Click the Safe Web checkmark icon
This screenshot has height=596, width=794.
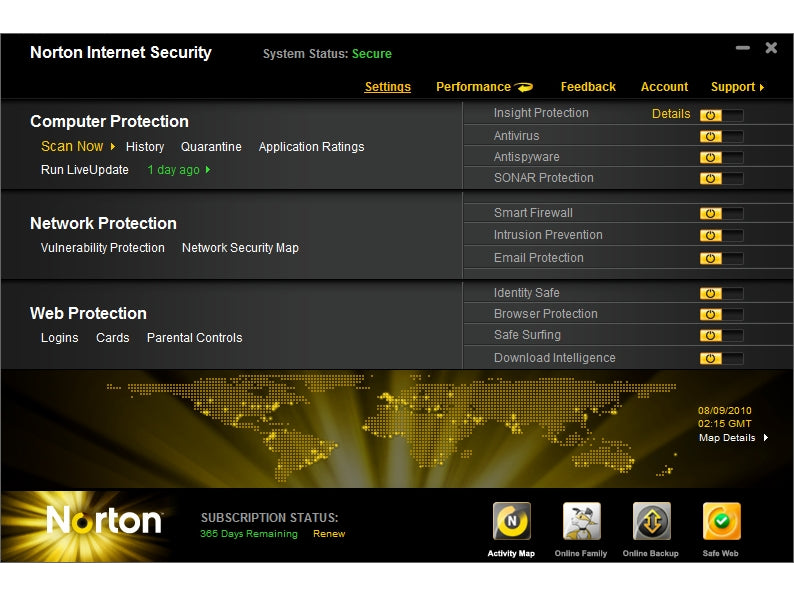click(721, 522)
